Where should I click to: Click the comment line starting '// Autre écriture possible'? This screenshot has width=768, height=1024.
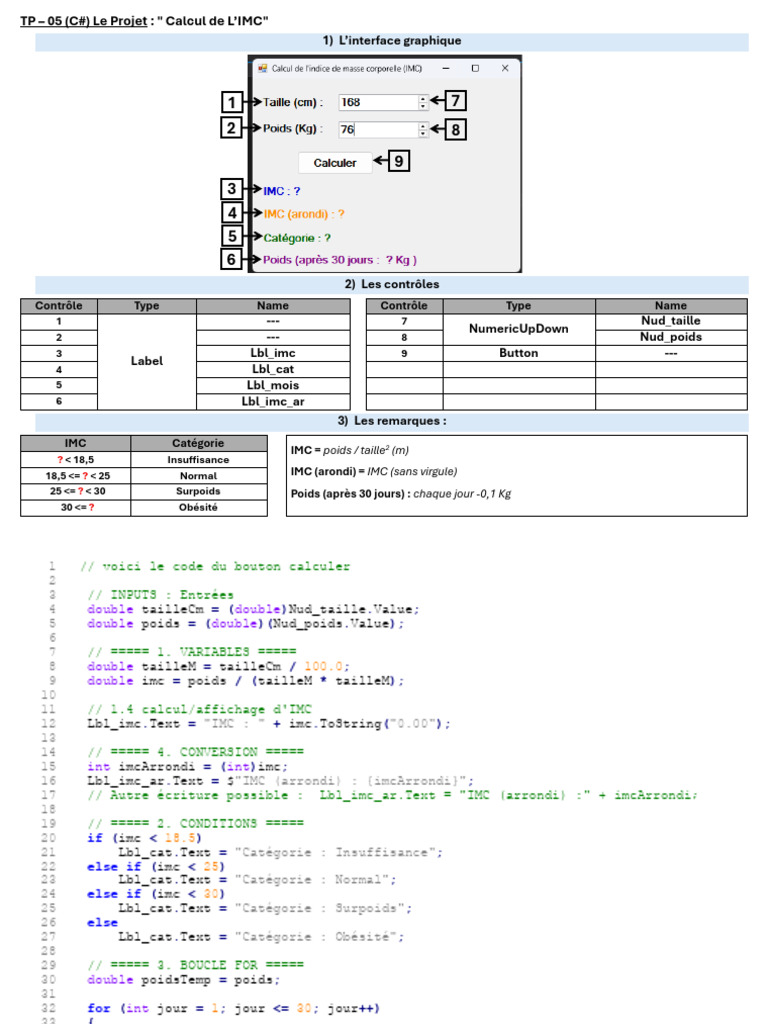pos(392,795)
